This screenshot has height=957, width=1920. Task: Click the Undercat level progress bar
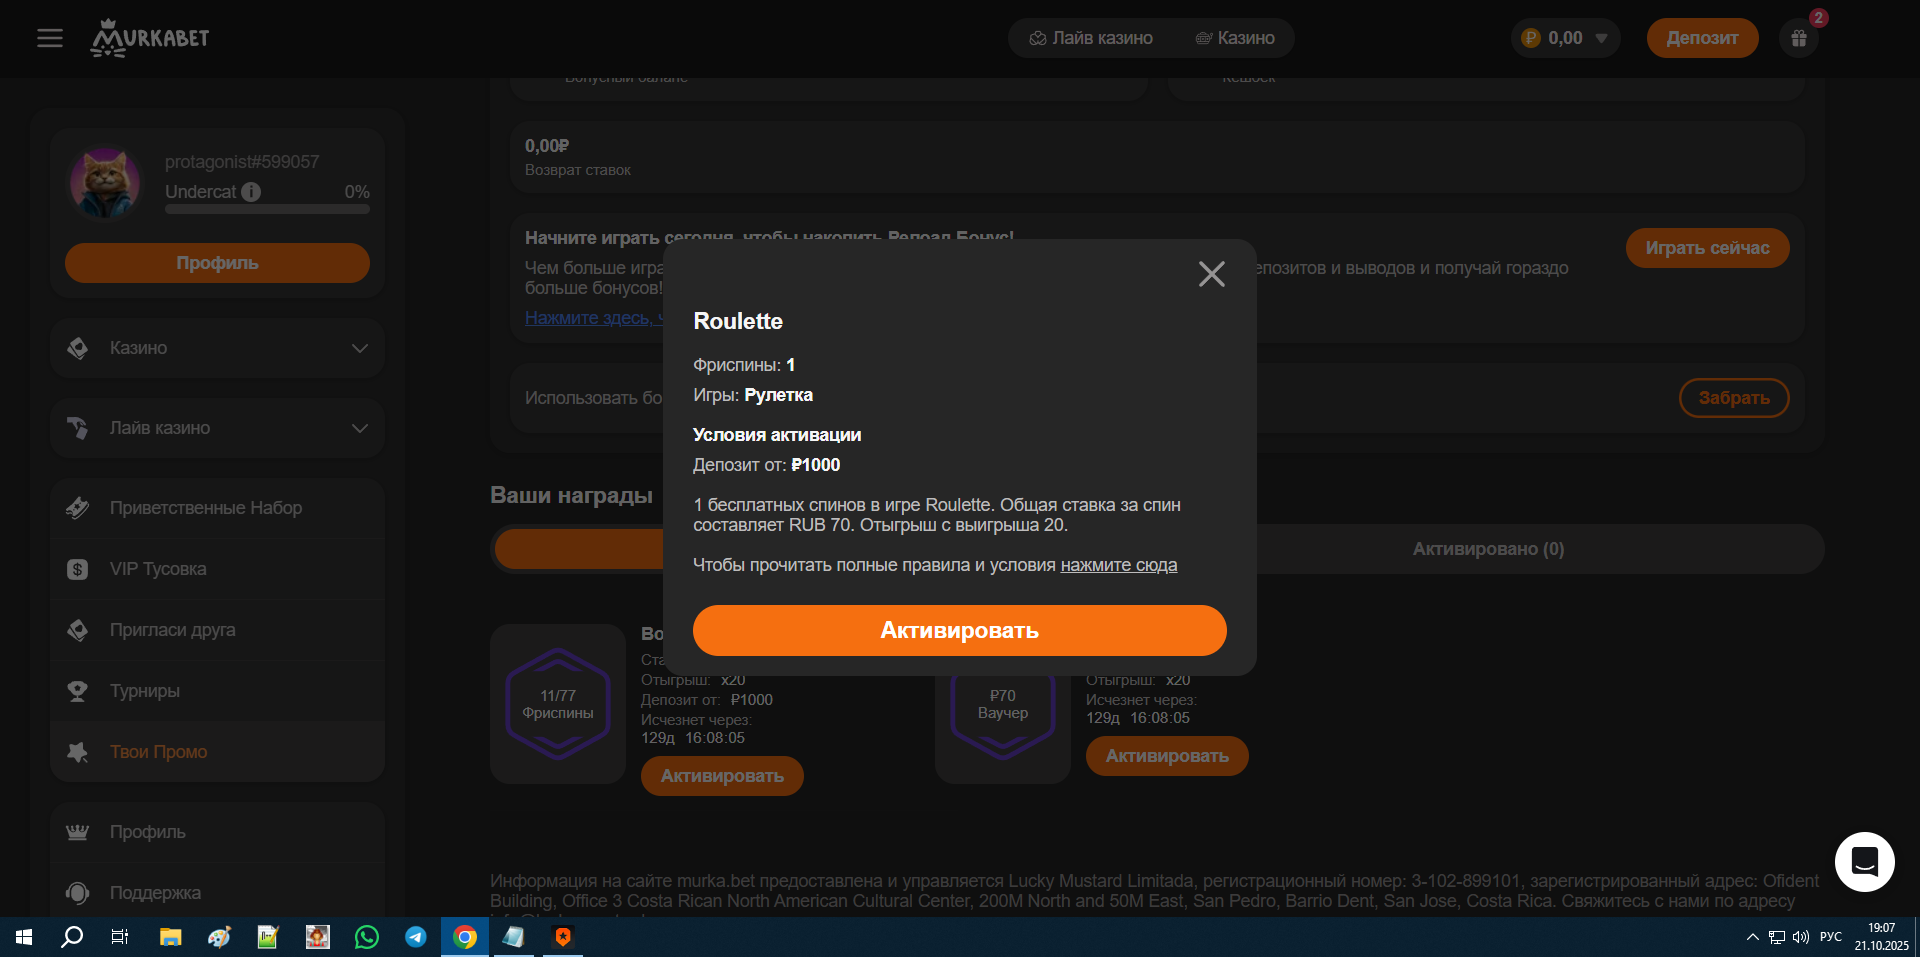pos(267,209)
